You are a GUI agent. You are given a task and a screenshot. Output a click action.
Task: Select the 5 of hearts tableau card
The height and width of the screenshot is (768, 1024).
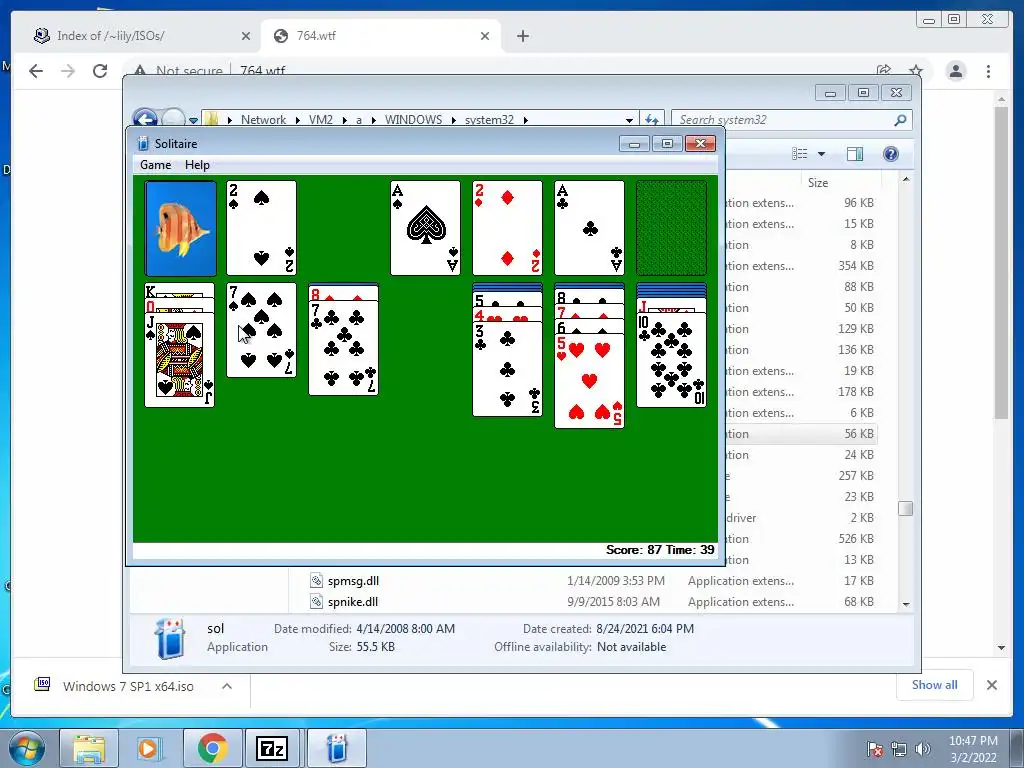coord(589,381)
